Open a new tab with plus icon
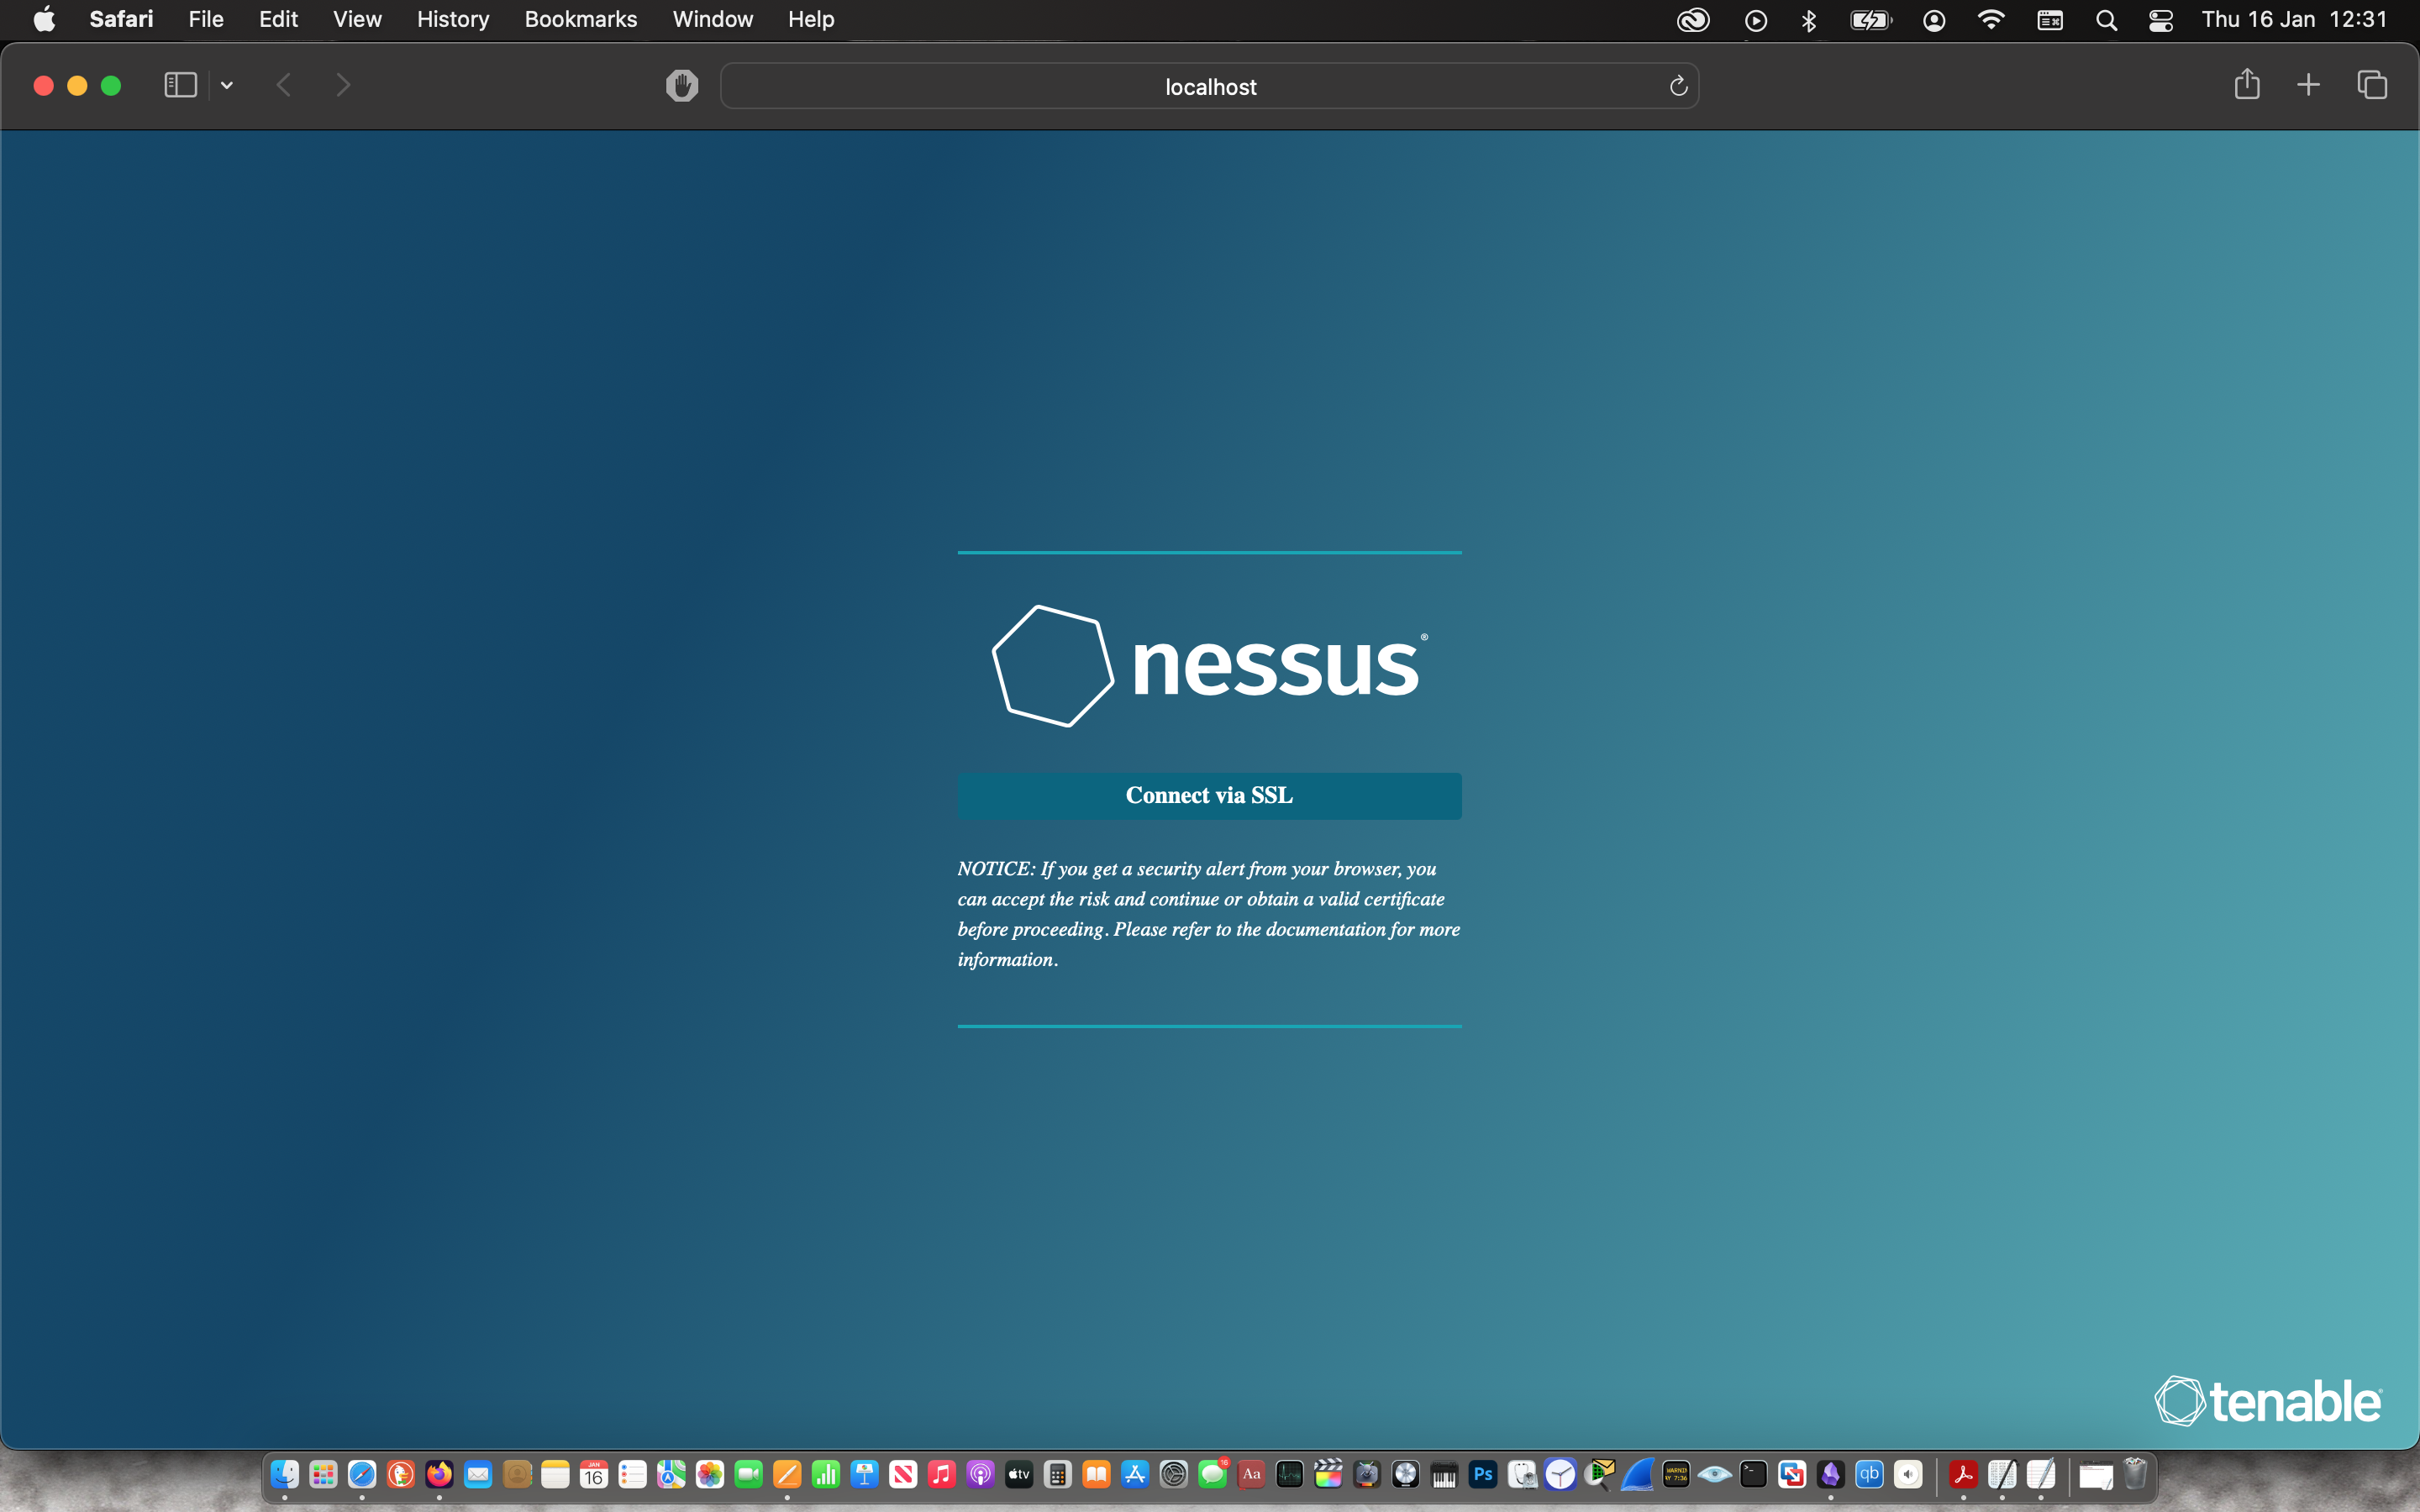This screenshot has width=2420, height=1512. click(x=2308, y=85)
